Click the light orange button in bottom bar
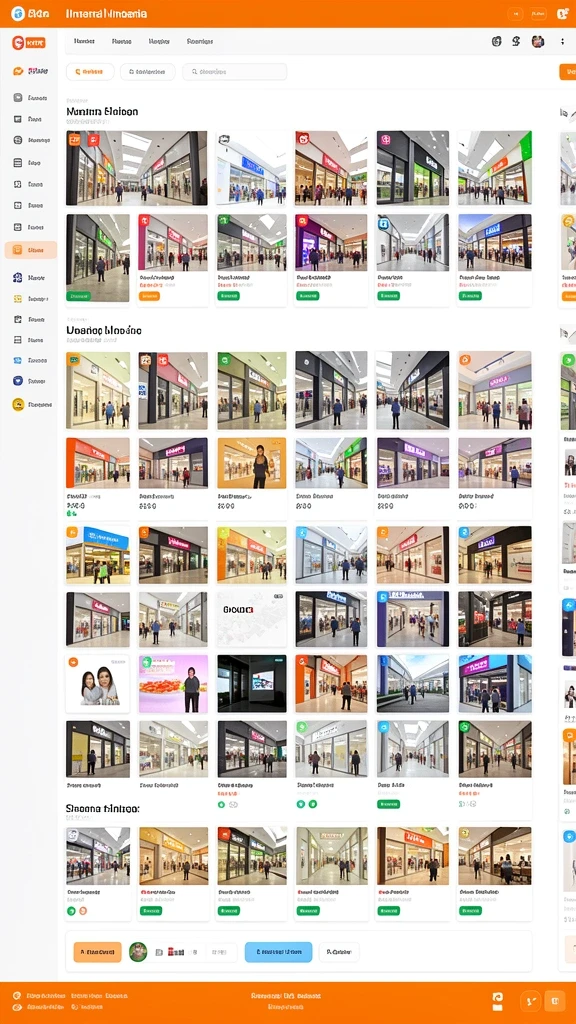The height and width of the screenshot is (1024, 576). point(97,952)
